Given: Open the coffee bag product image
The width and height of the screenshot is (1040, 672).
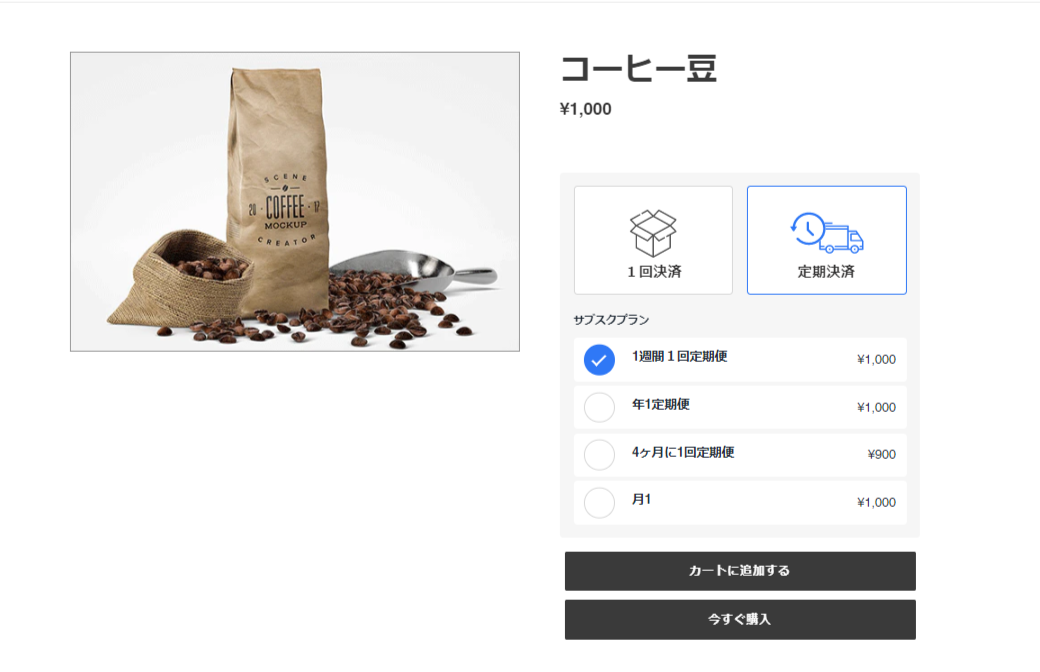Looking at the screenshot, I should (x=295, y=202).
